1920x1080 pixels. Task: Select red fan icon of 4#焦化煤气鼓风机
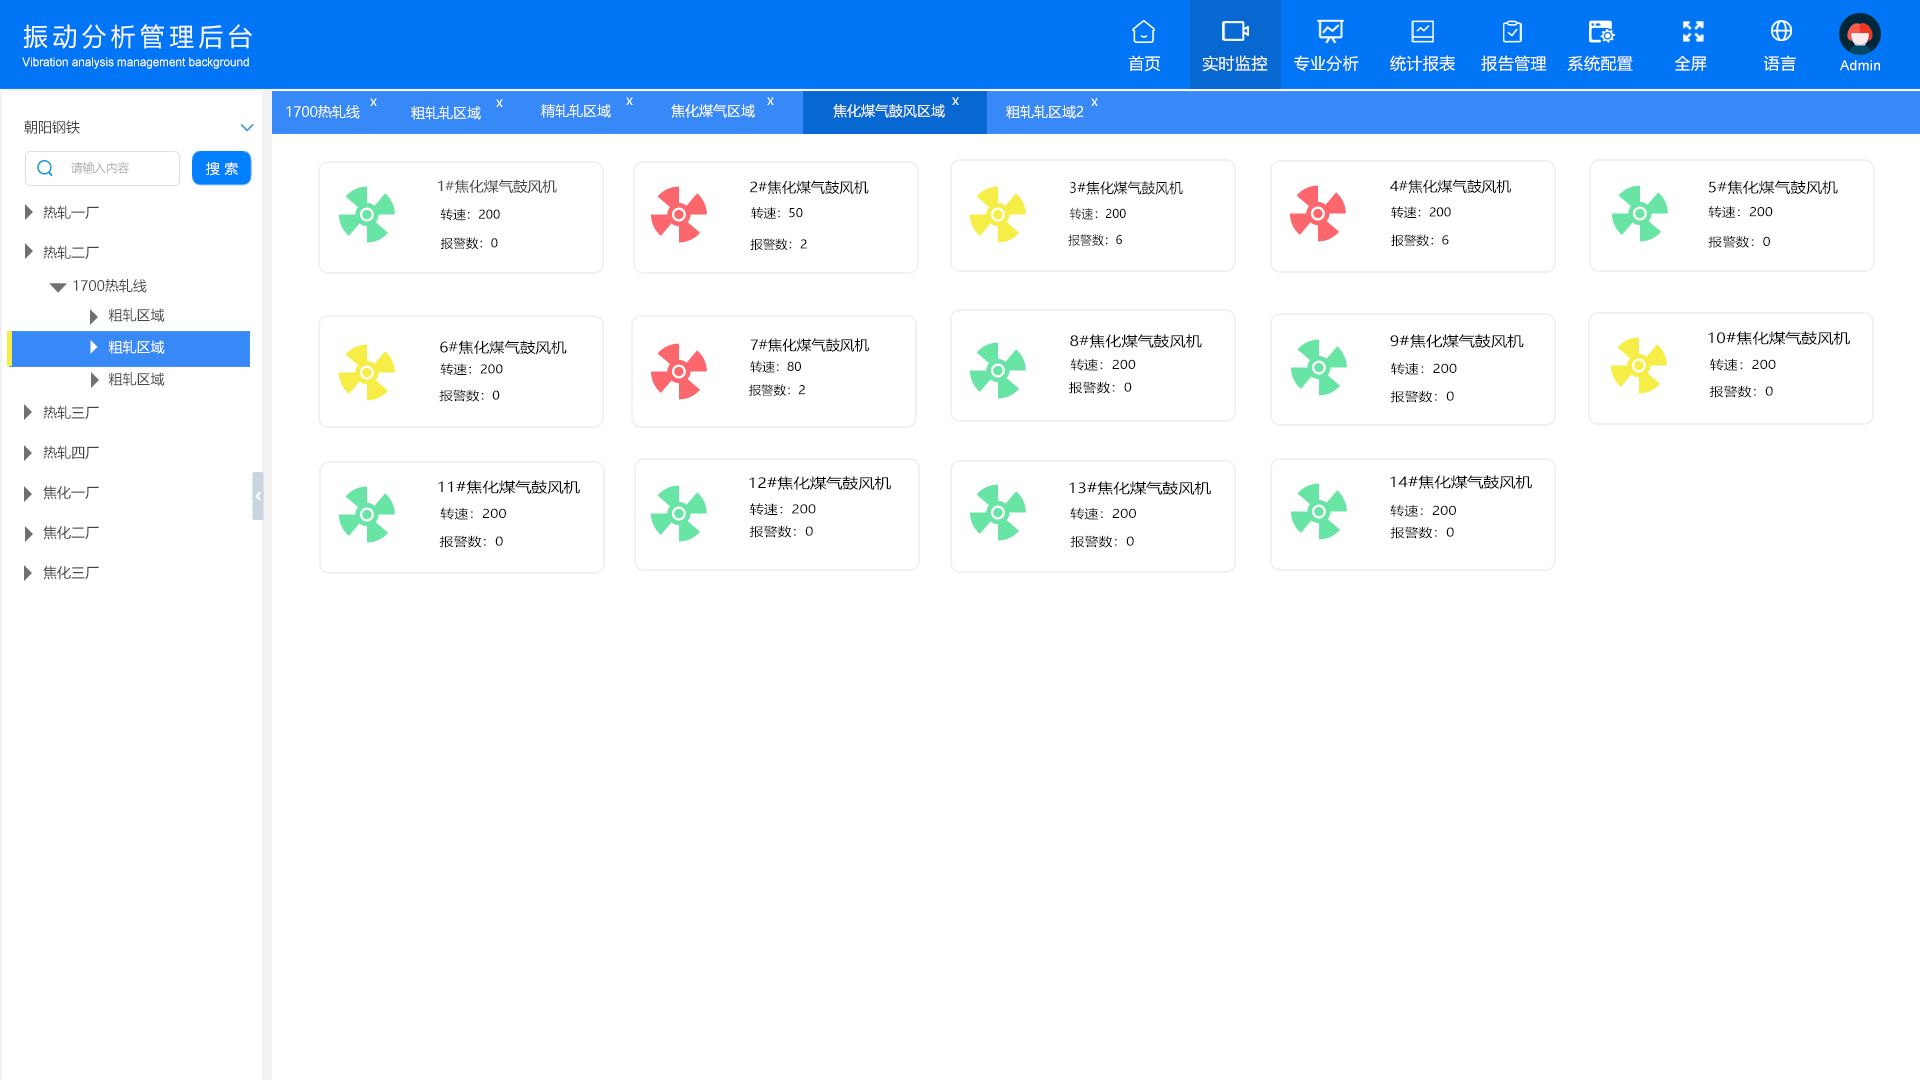click(x=1318, y=213)
